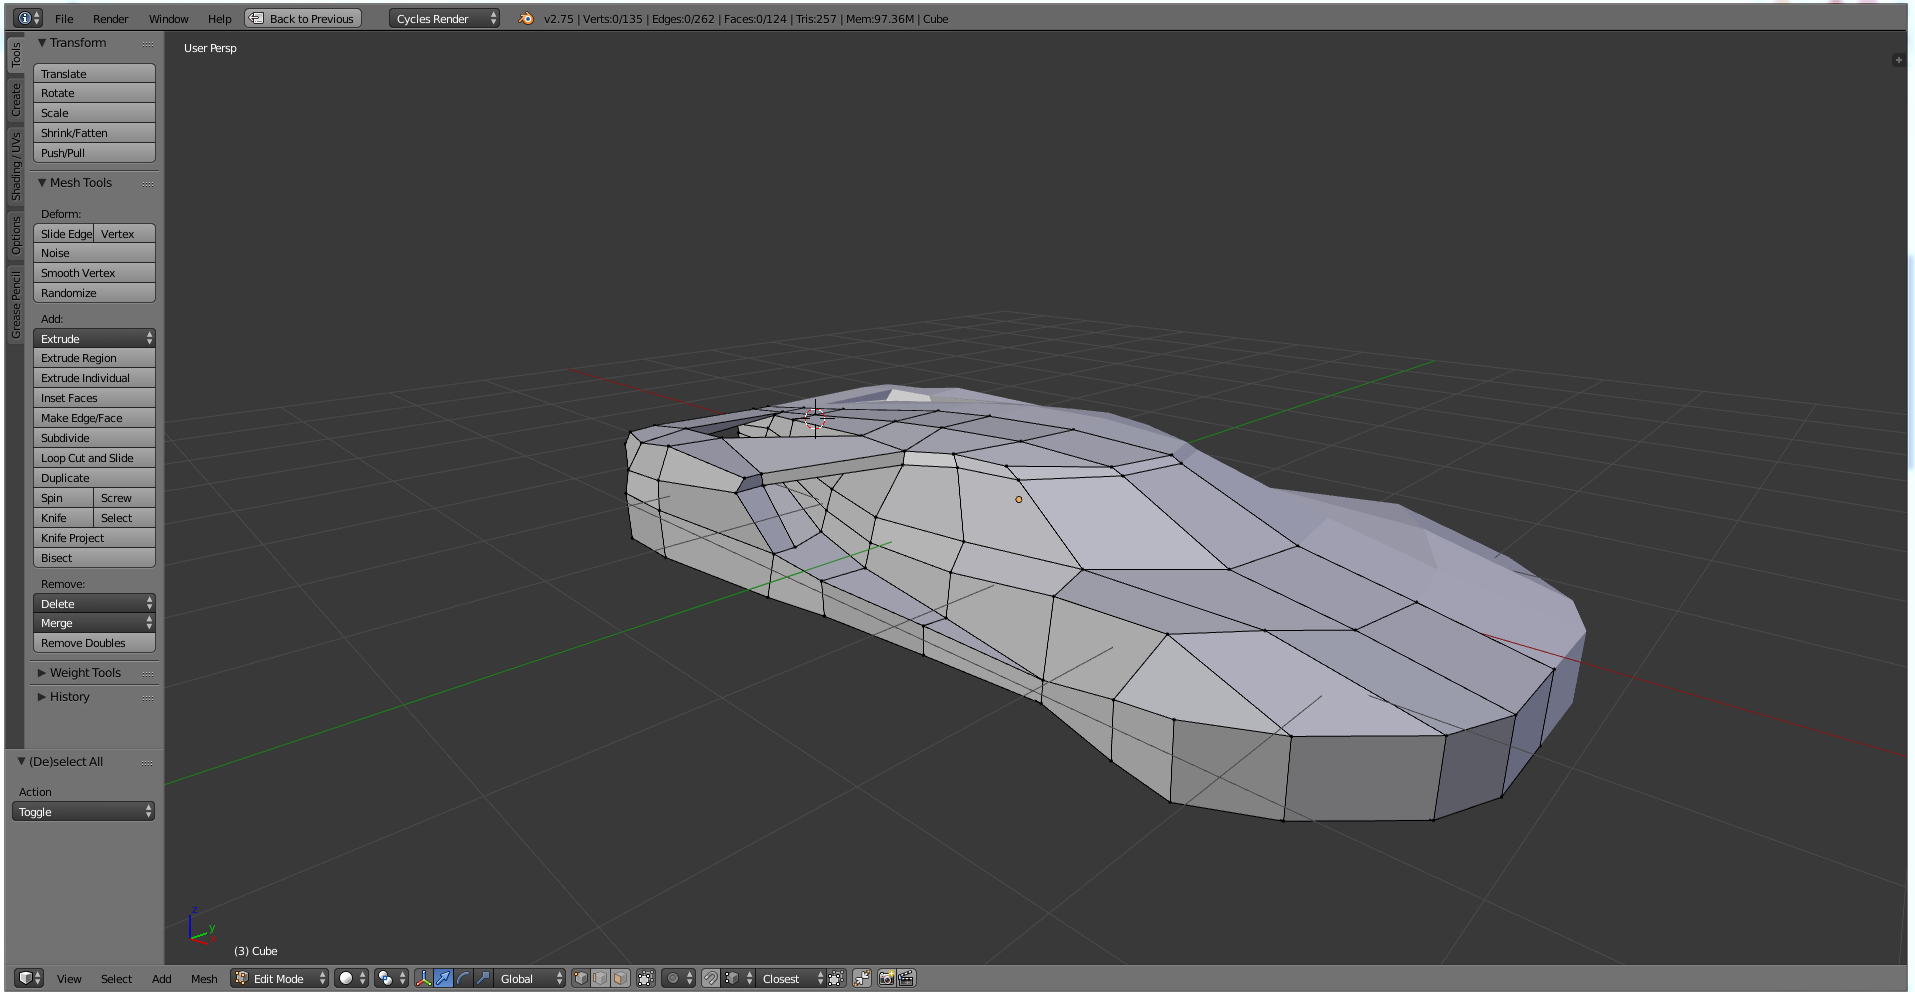The image size is (1915, 992).
Task: Click the Back to Previous screen icon
Action: tap(257, 18)
